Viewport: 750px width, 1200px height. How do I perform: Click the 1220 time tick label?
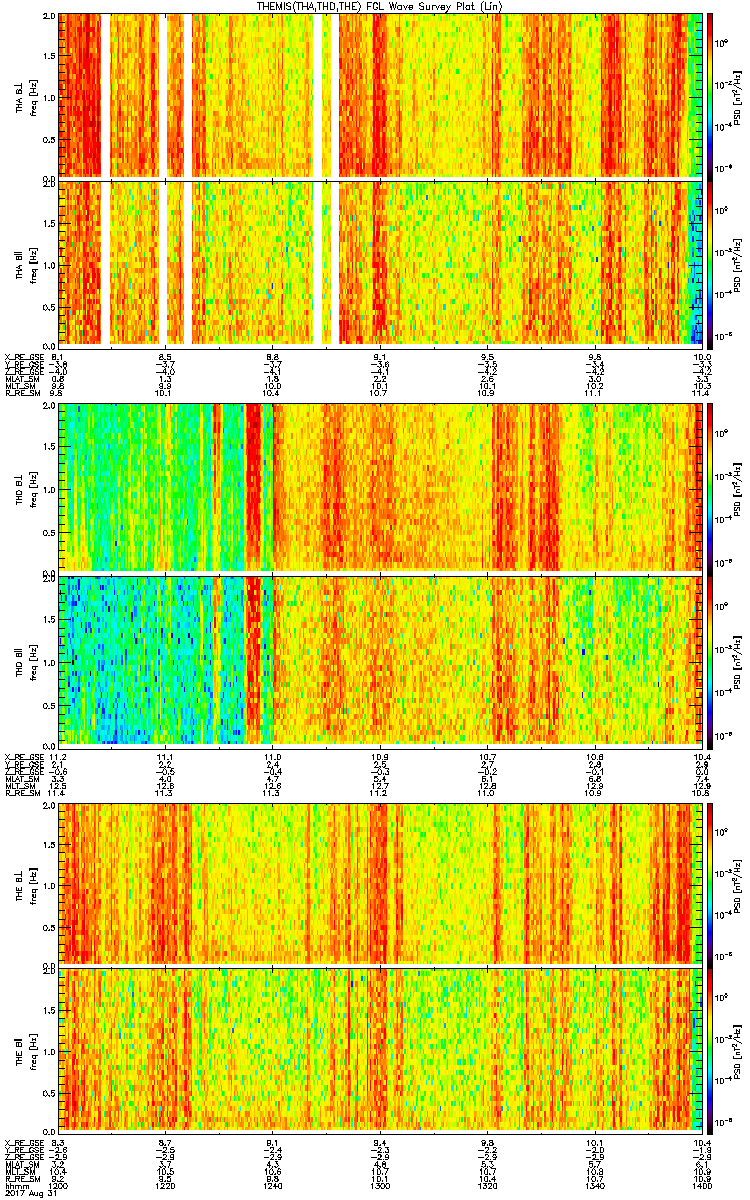[x=165, y=1187]
